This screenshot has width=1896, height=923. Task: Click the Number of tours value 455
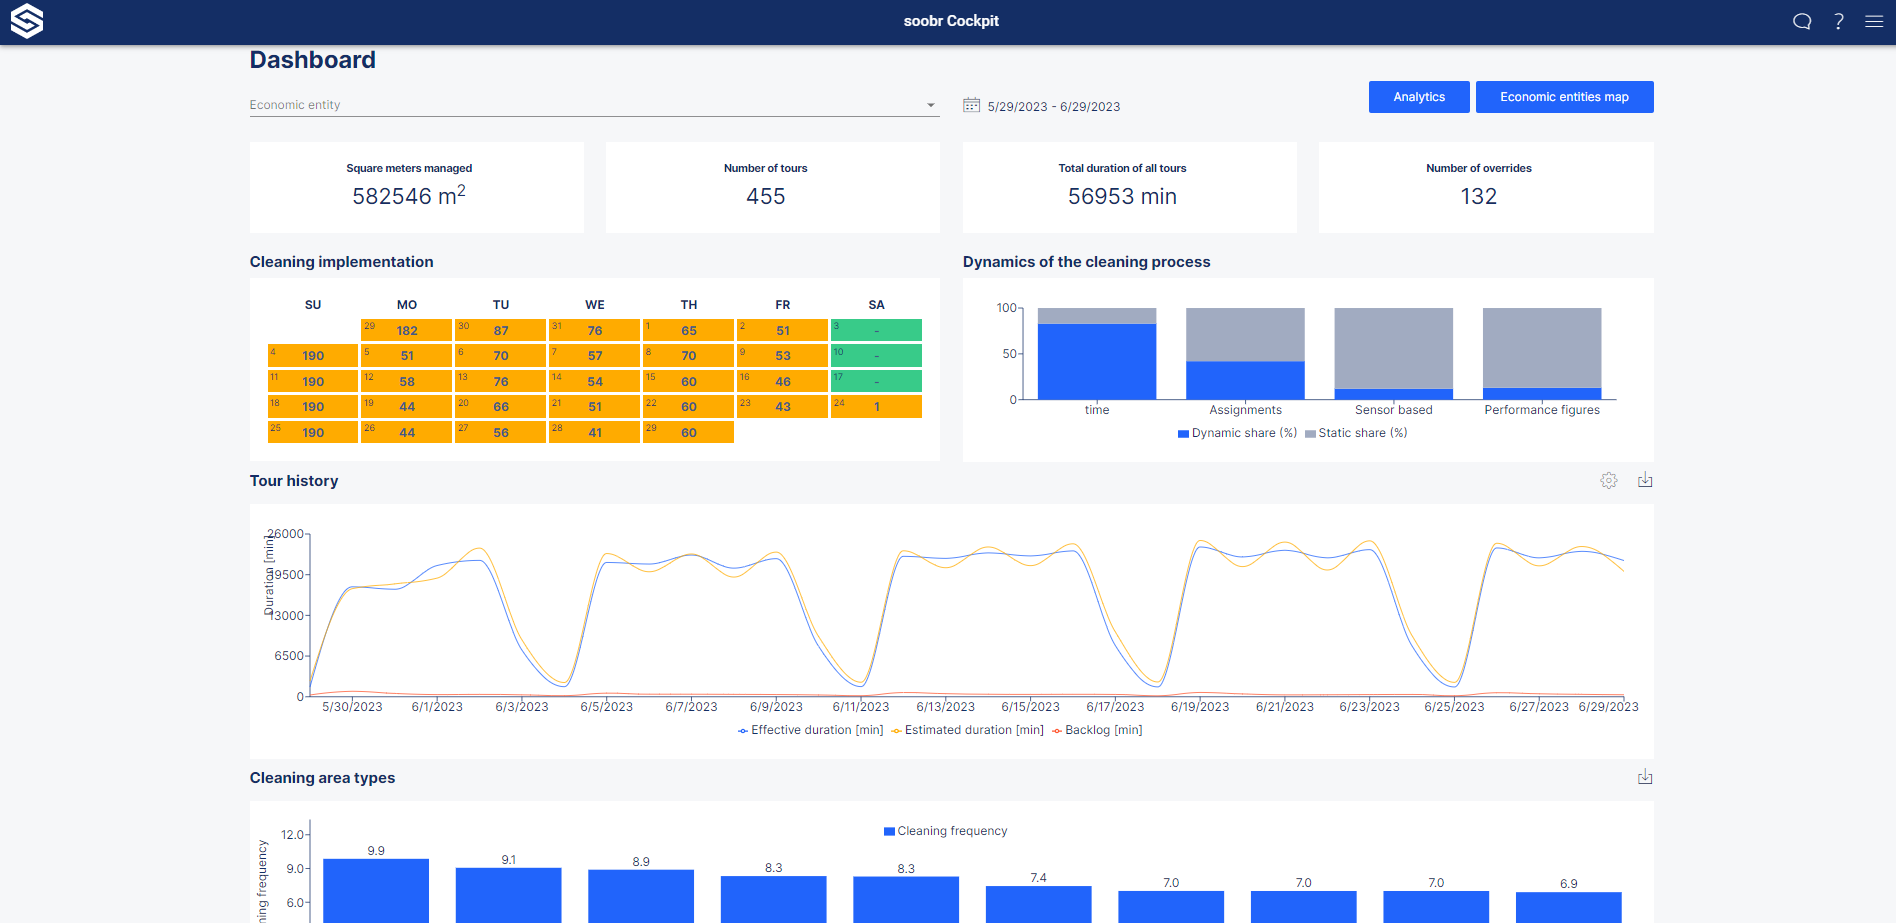766,197
